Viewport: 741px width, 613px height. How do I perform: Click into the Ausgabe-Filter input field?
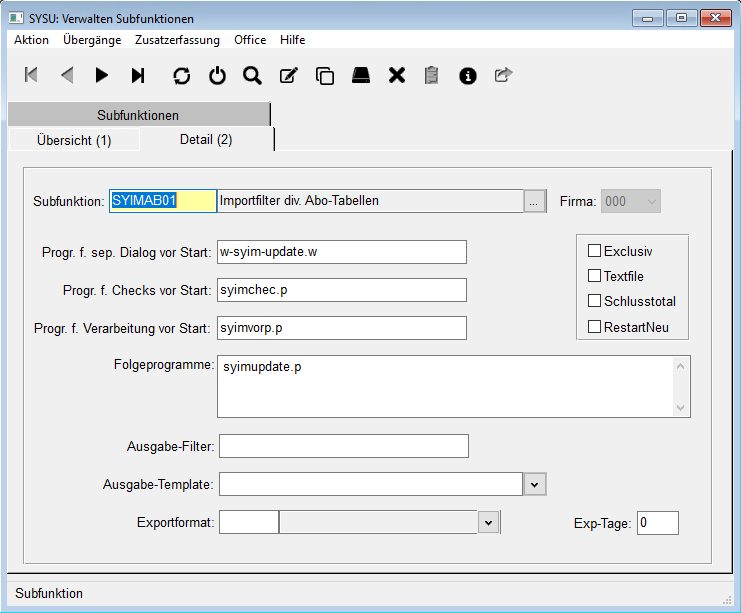[x=342, y=445]
